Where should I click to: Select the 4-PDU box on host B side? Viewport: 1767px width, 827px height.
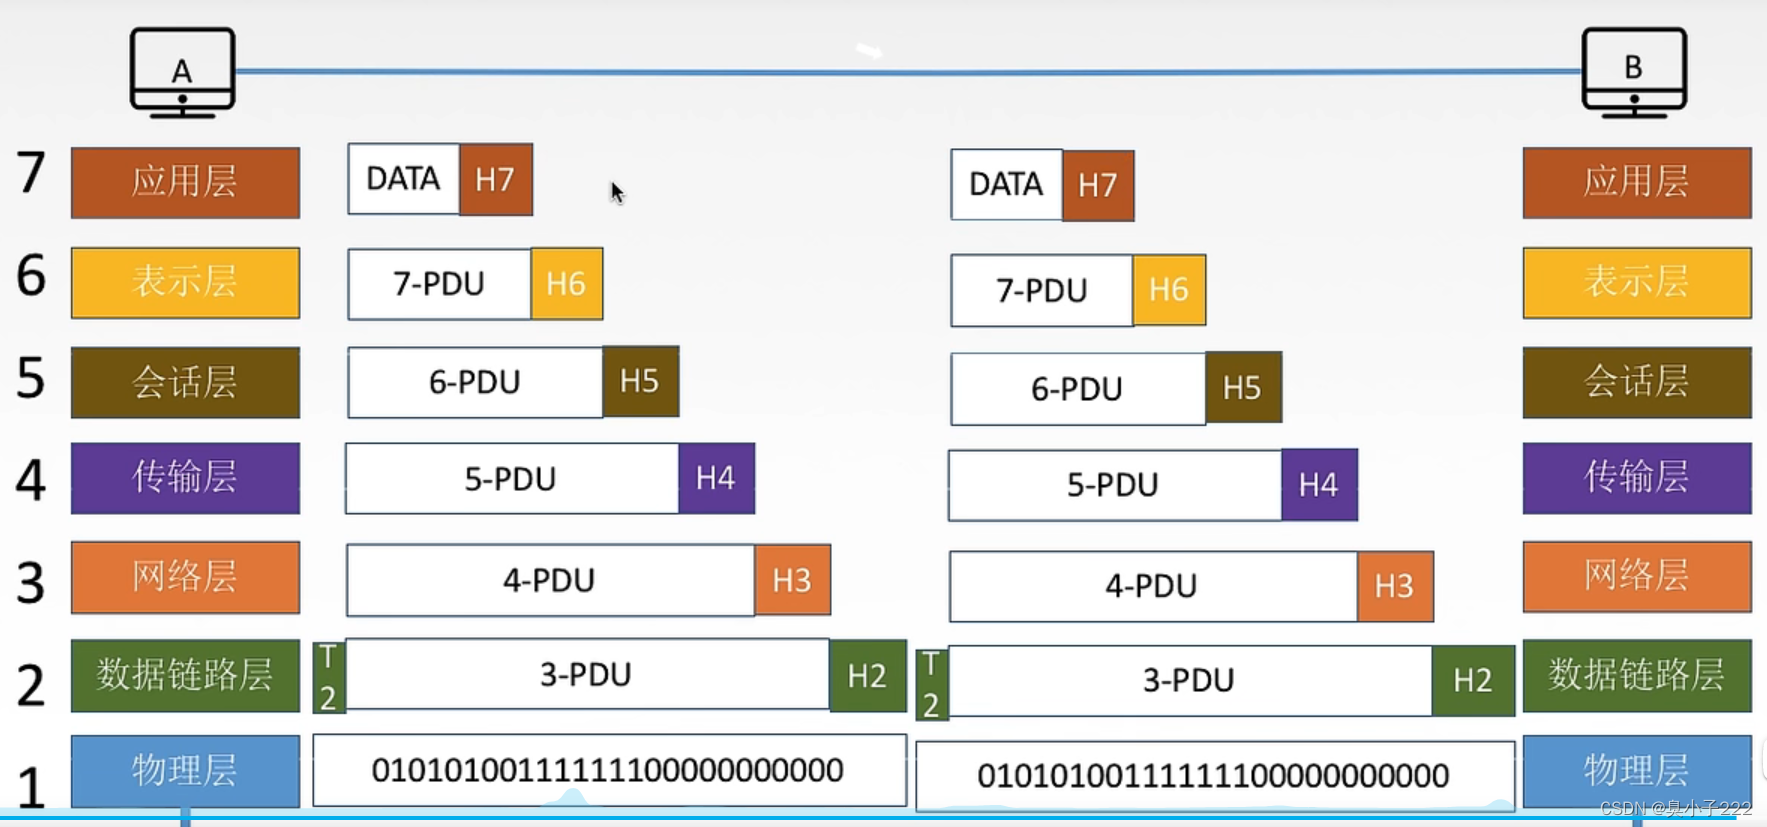point(1153,586)
